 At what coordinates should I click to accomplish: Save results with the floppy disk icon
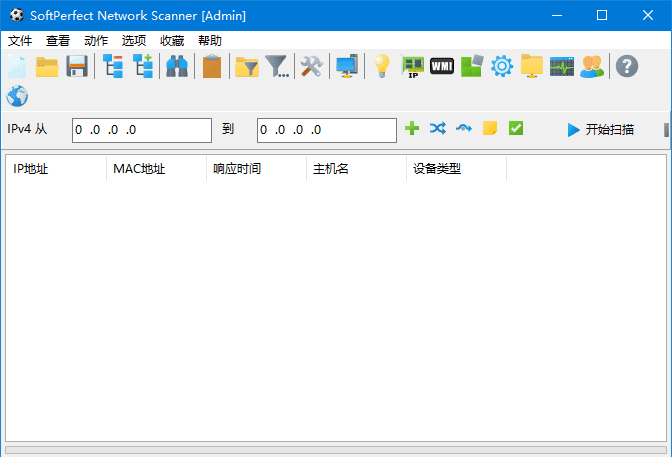(77, 66)
